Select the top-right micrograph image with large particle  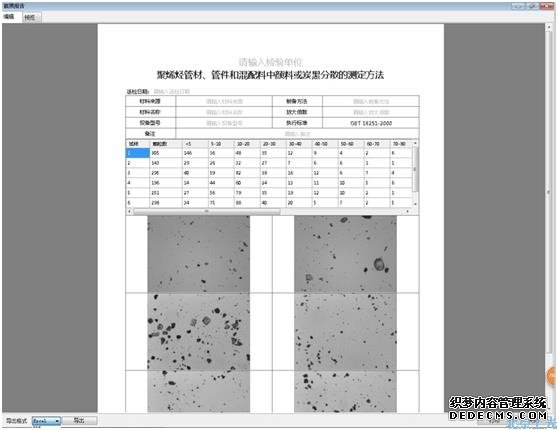coord(345,254)
